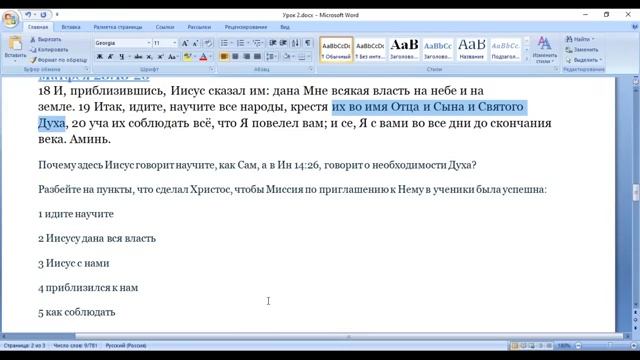Apply red font color
The height and width of the screenshot is (360, 640).
point(203,57)
